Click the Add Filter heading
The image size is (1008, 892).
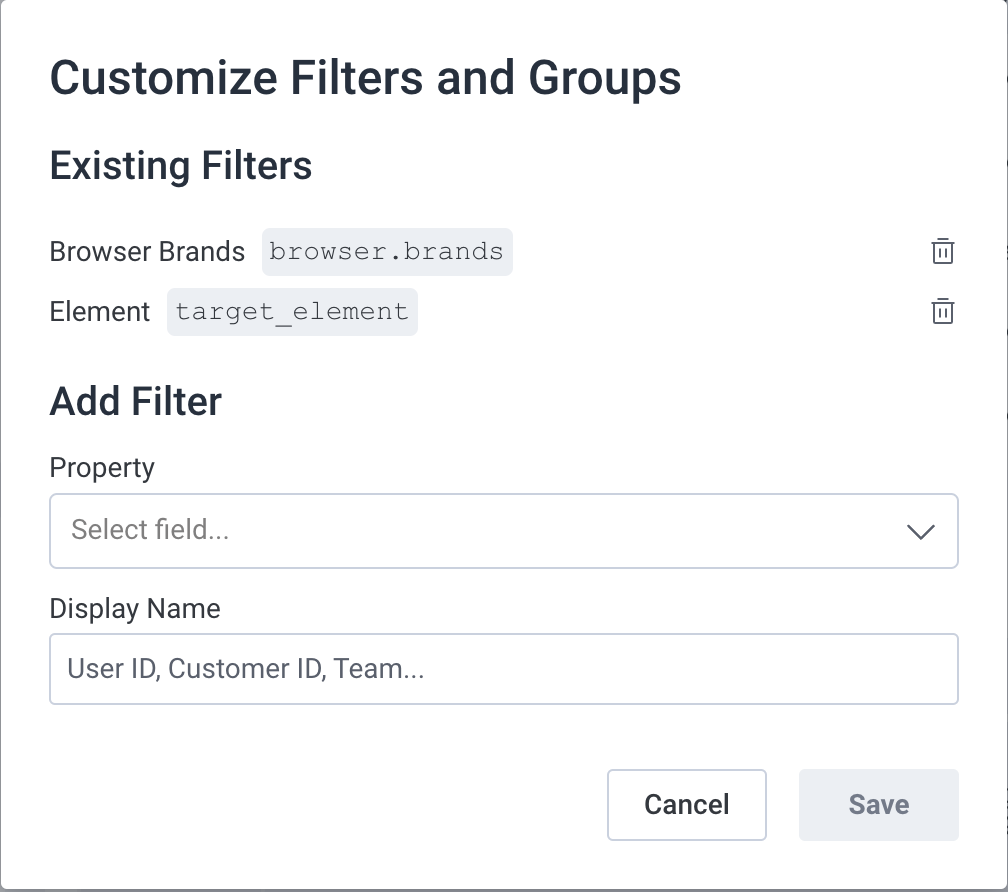coord(135,400)
